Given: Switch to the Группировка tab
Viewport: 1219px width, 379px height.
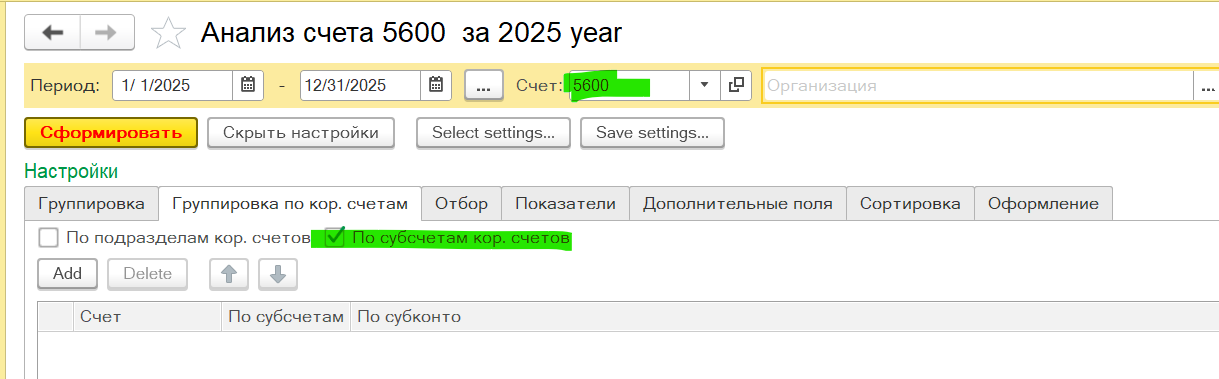Looking at the screenshot, I should point(91,203).
